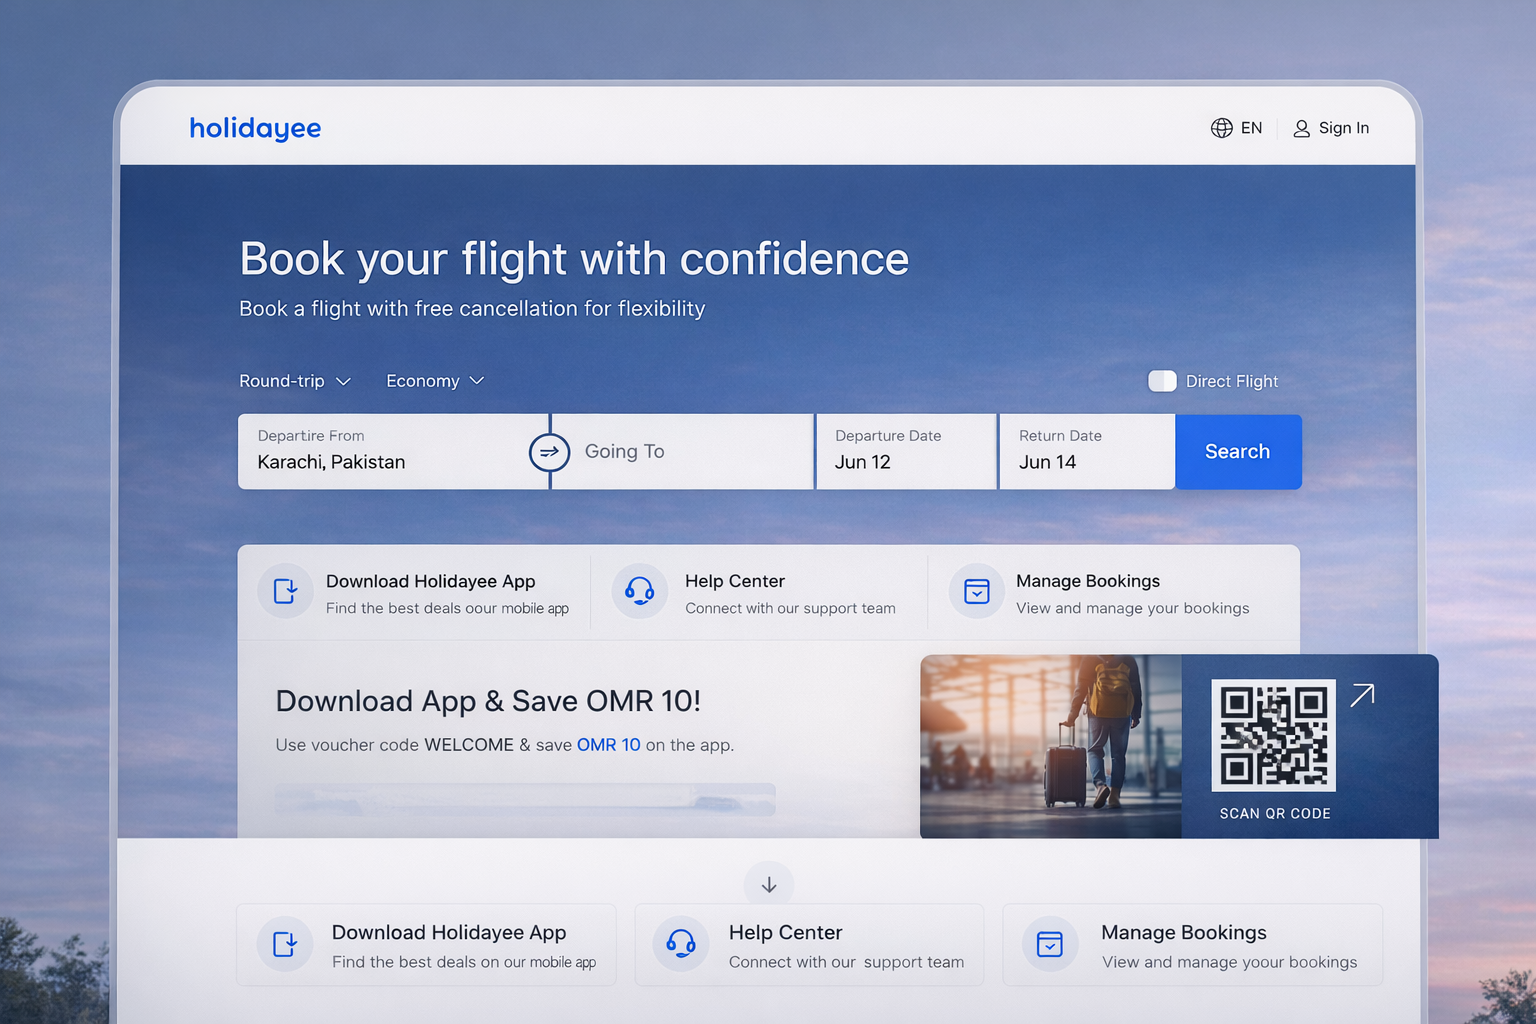Image resolution: width=1536 pixels, height=1024 pixels.
Task: Click the Sign In link
Action: pyautogui.click(x=1331, y=128)
